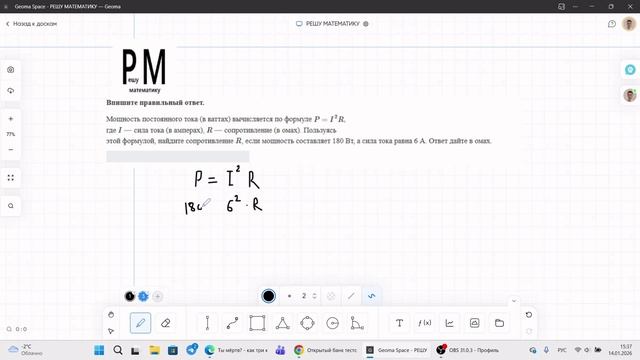
Task: Toggle the dotted pattern stroke option
Action: pos(331,296)
